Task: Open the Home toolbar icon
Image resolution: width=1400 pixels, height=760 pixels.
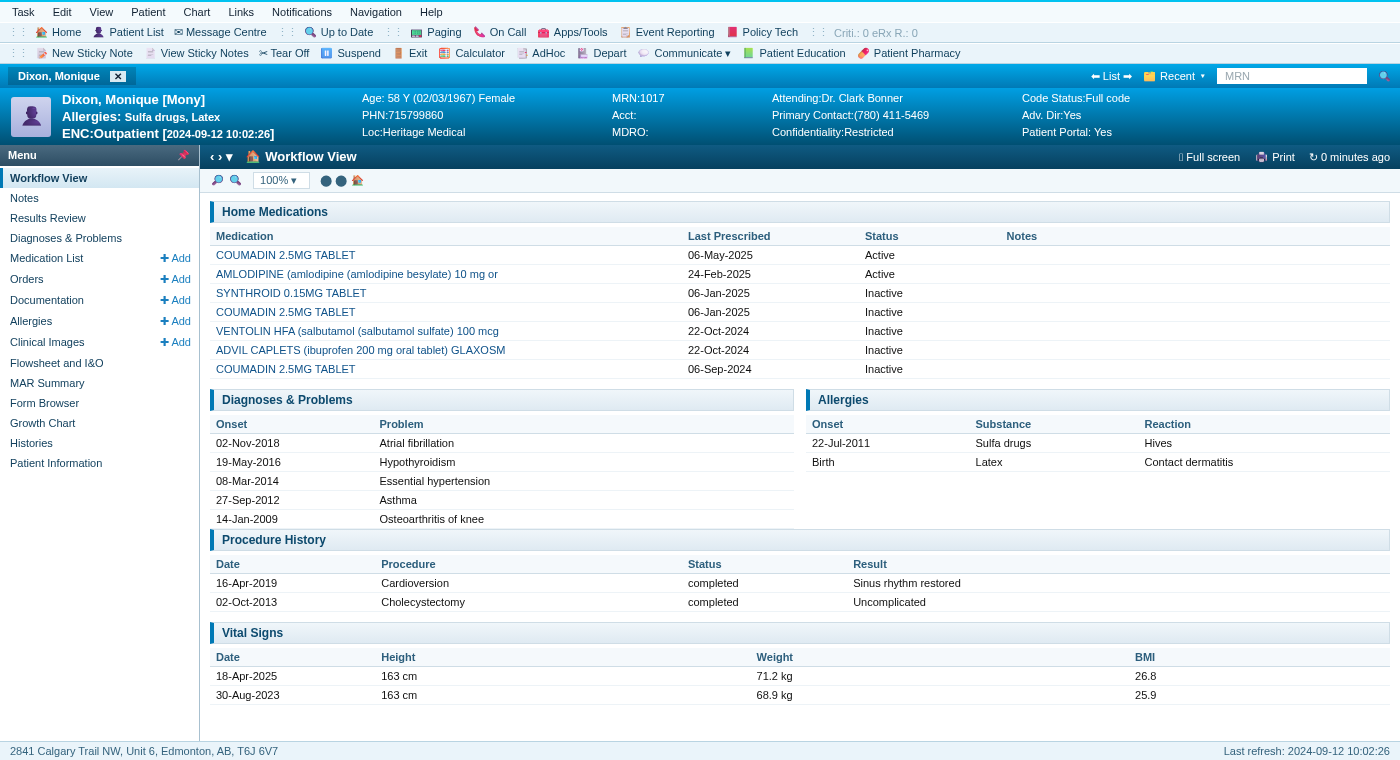Action: (x=58, y=32)
